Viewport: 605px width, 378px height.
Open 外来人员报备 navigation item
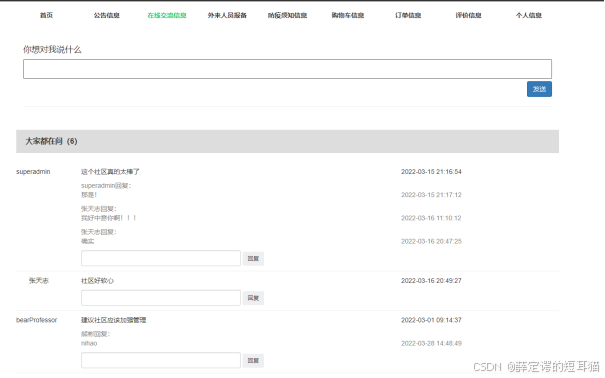[x=227, y=15]
